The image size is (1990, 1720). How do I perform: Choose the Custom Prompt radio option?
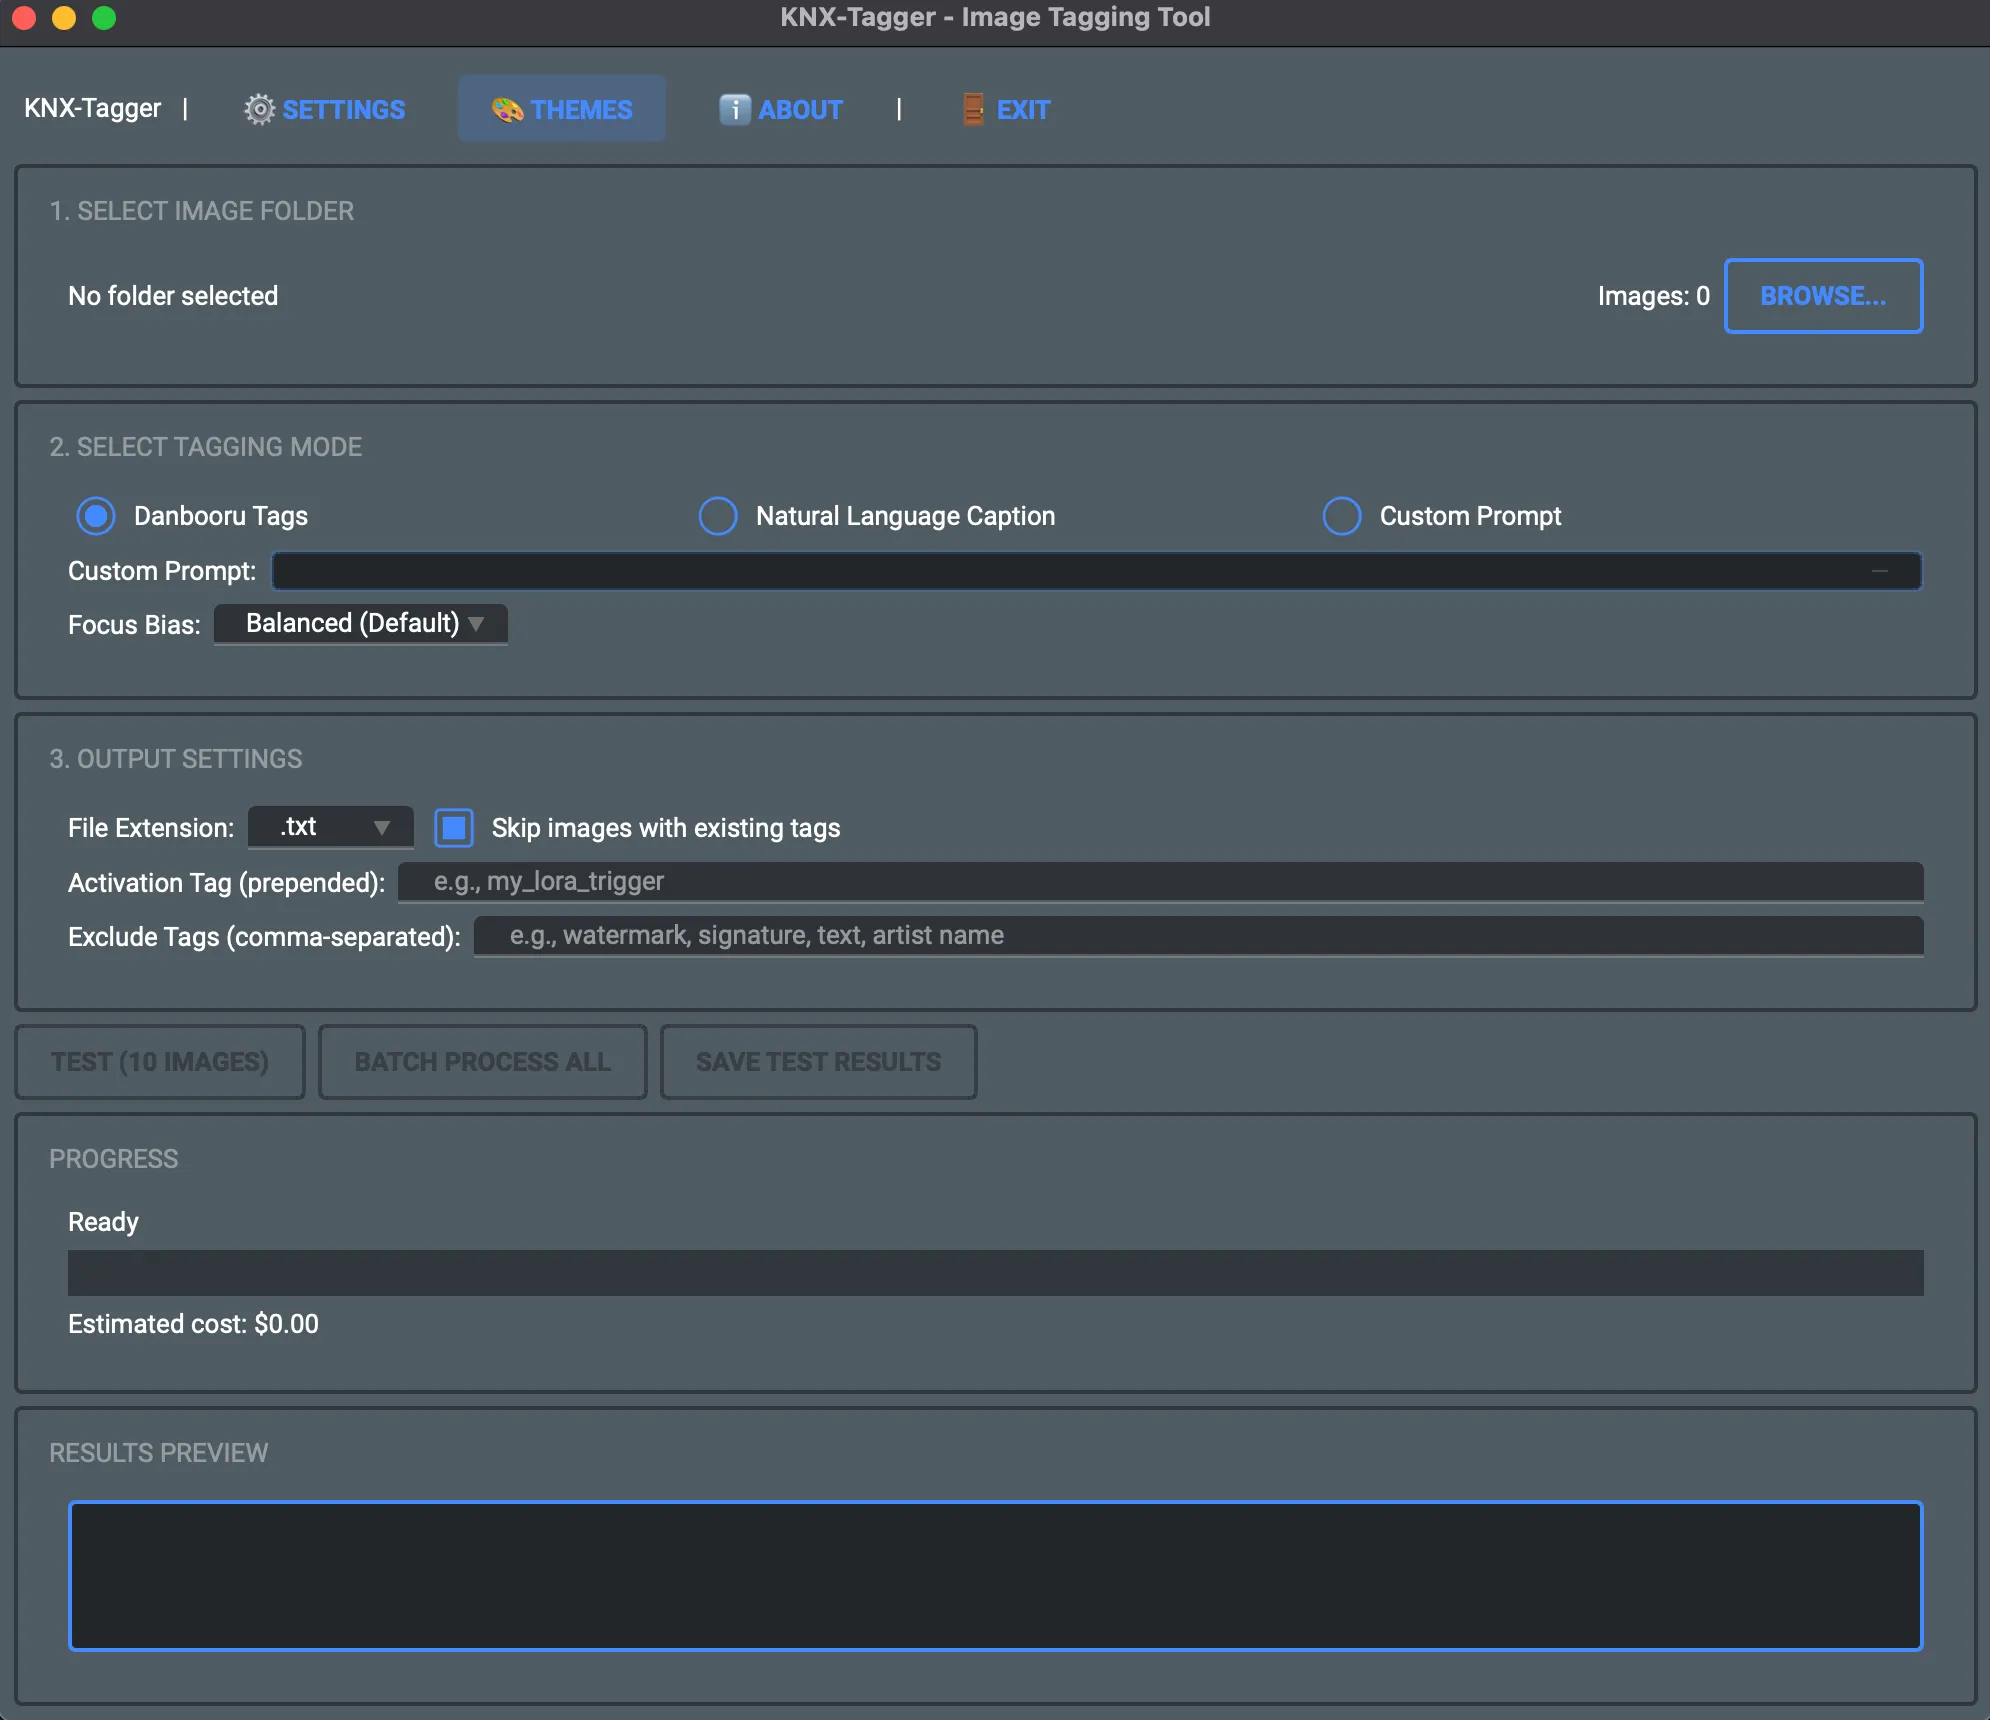point(1342,516)
